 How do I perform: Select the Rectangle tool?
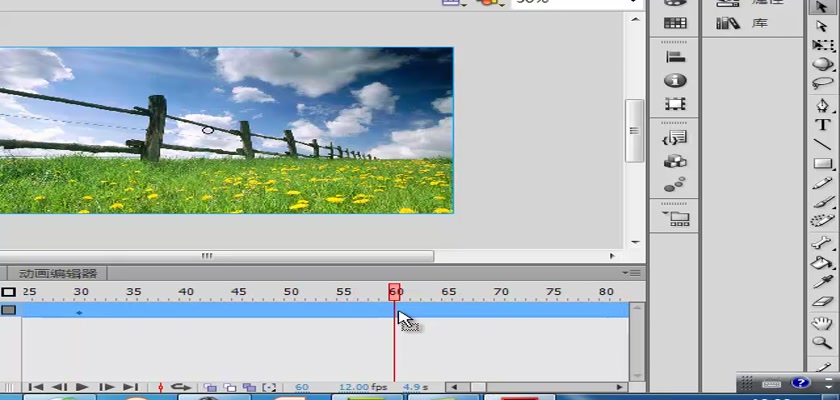coord(822,164)
